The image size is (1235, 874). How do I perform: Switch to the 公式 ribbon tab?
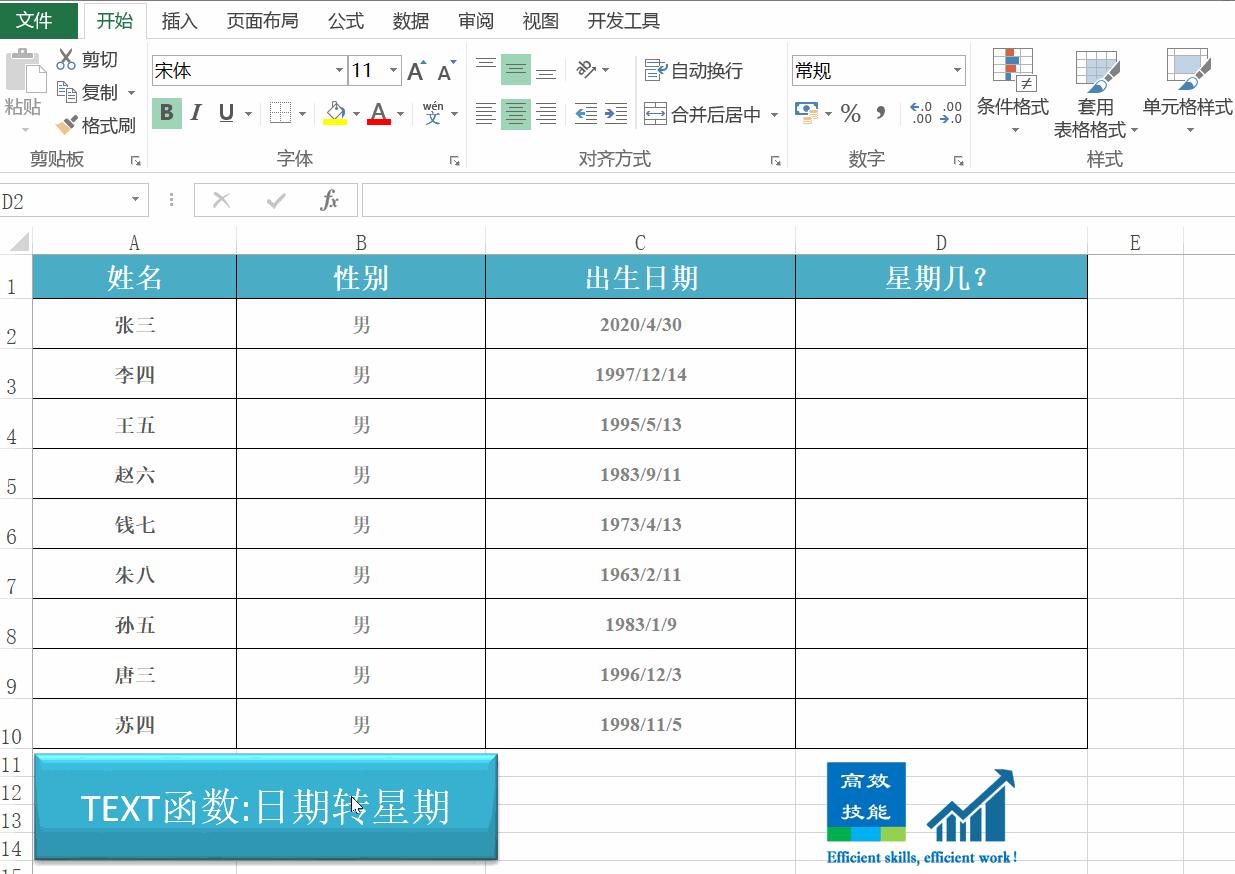345,19
